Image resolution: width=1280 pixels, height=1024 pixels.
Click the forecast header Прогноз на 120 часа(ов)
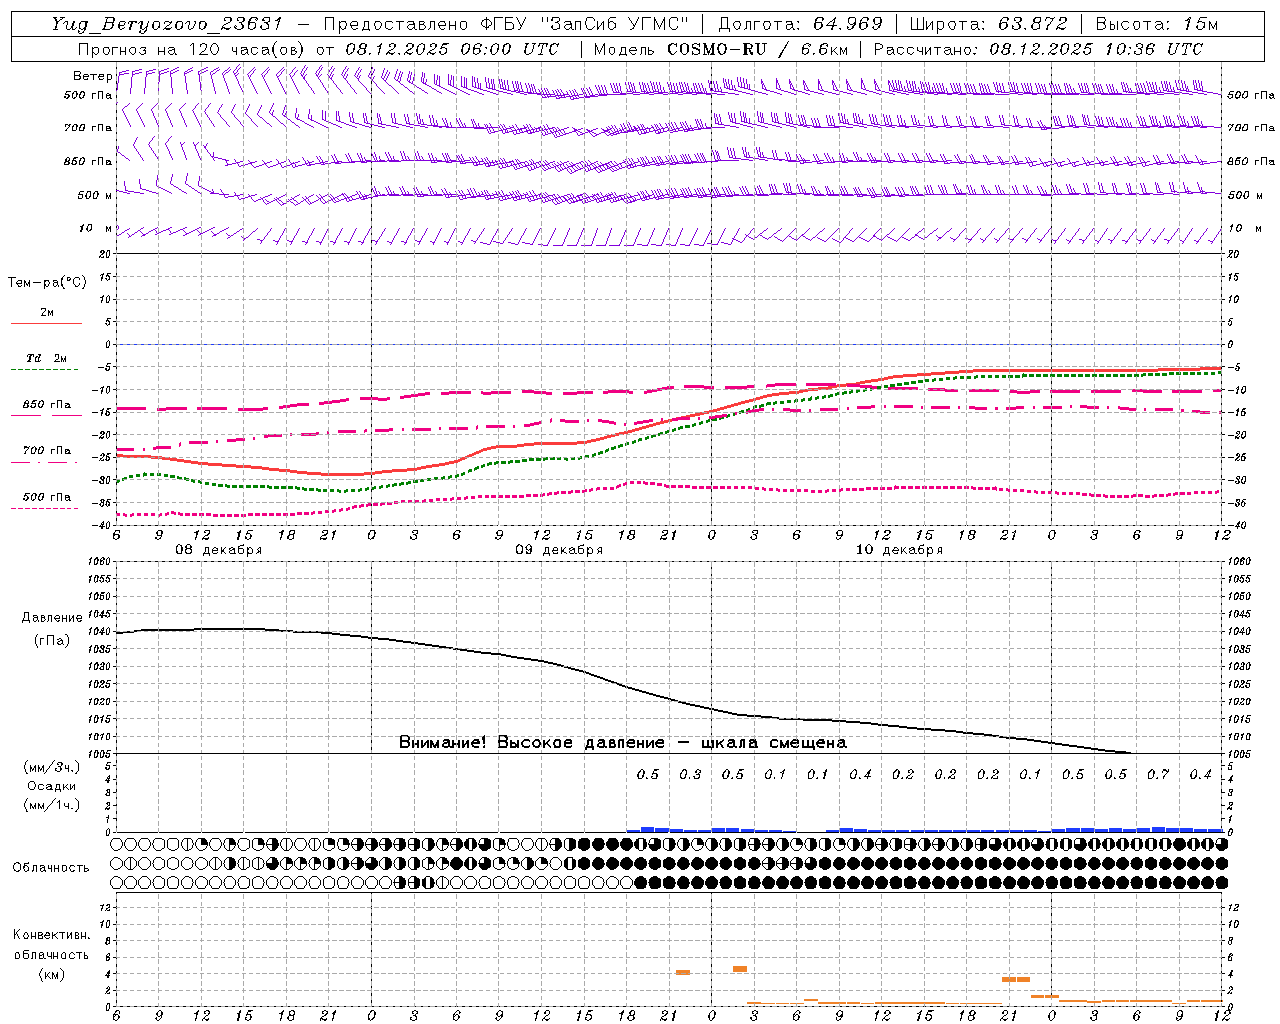(x=192, y=49)
